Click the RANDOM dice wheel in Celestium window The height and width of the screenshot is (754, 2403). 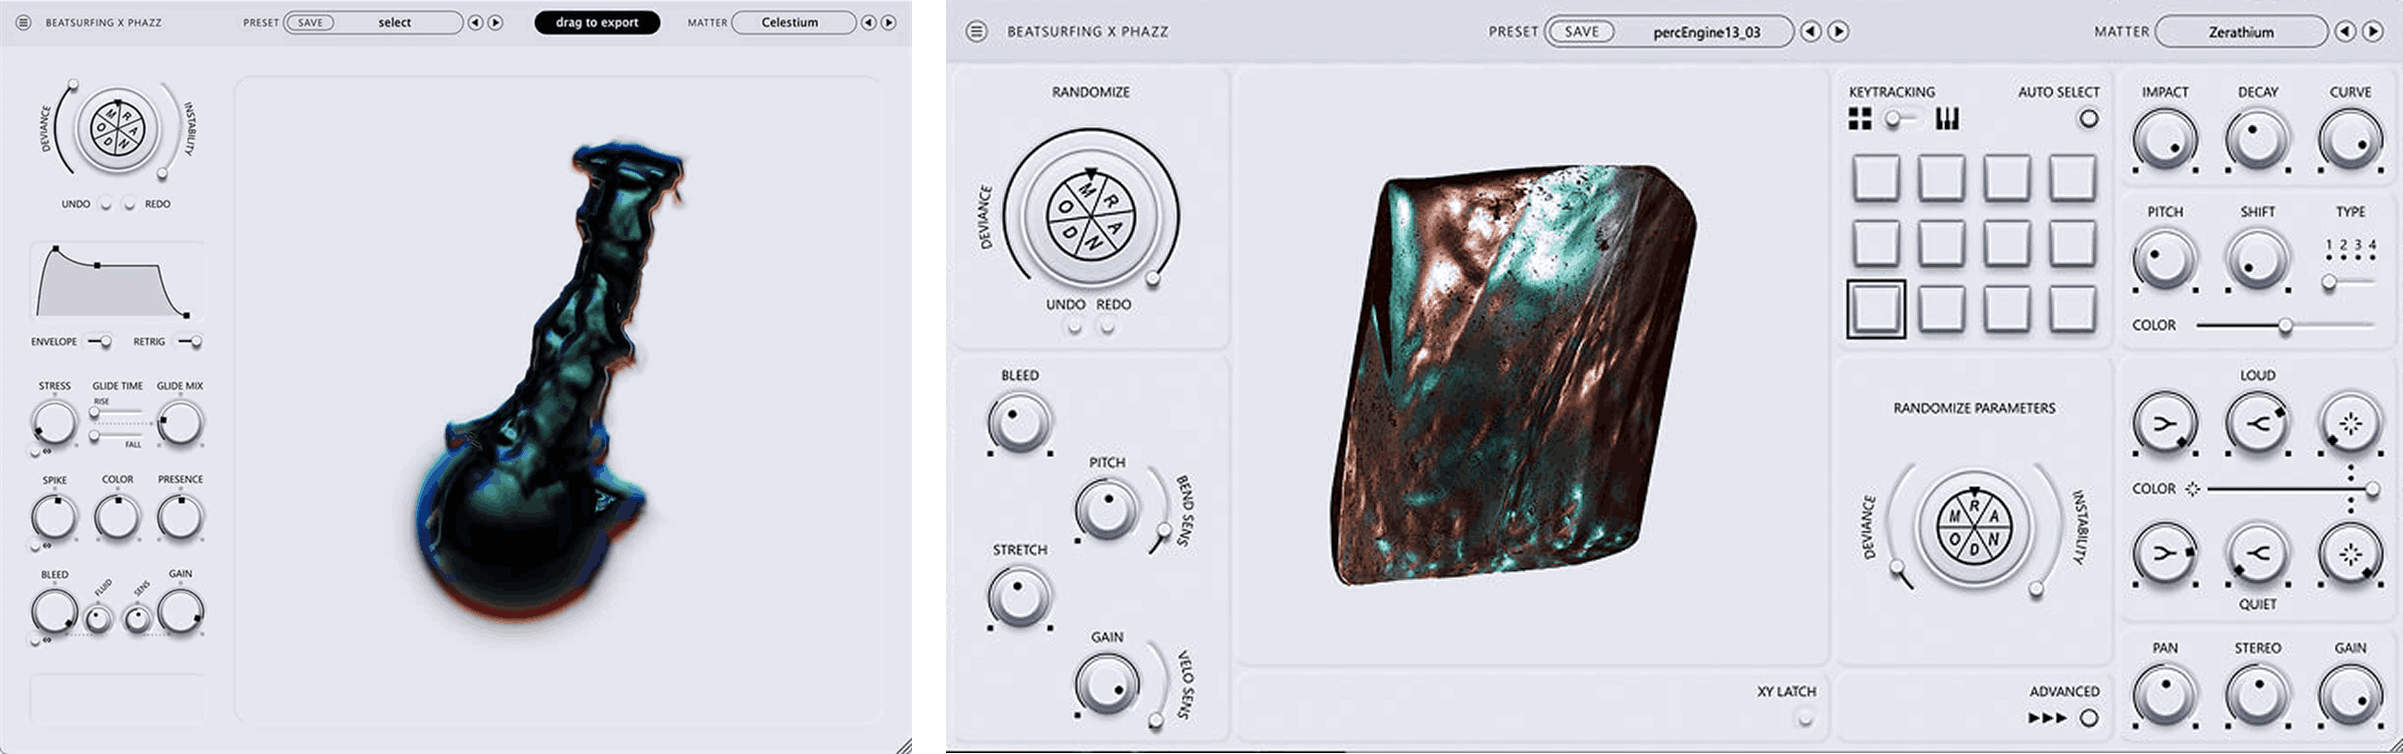coord(118,128)
